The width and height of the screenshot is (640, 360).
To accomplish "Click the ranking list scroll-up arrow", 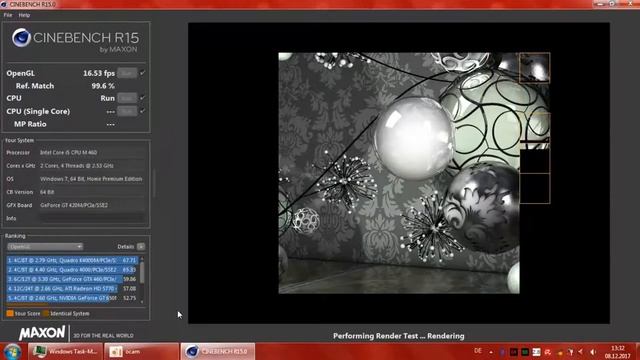I will coord(142,258).
